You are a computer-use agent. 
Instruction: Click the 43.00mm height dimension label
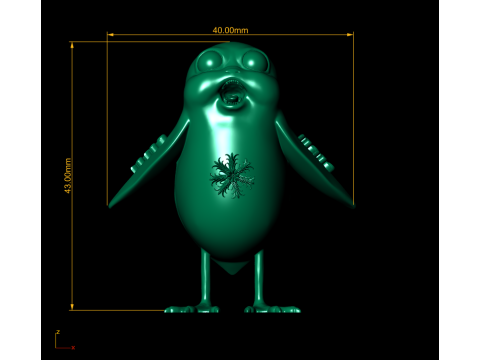68,176
